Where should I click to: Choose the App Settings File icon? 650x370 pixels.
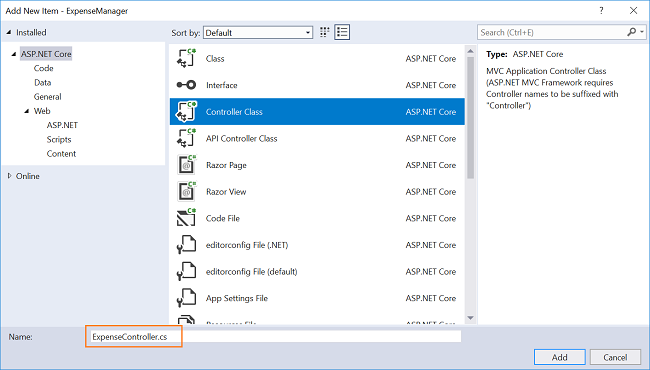coord(186,298)
